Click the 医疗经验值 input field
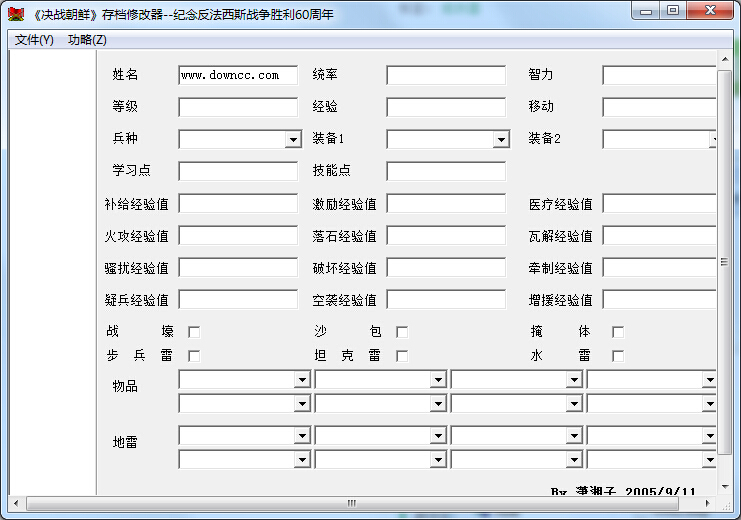Screen dimensions: 741x520 click(659, 204)
